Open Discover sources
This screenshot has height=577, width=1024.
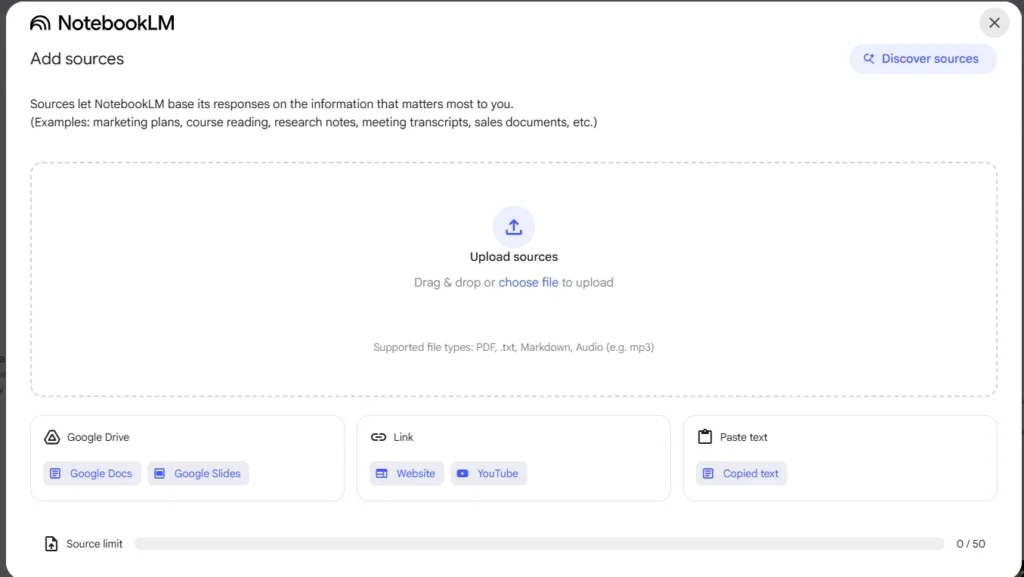[x=922, y=59]
